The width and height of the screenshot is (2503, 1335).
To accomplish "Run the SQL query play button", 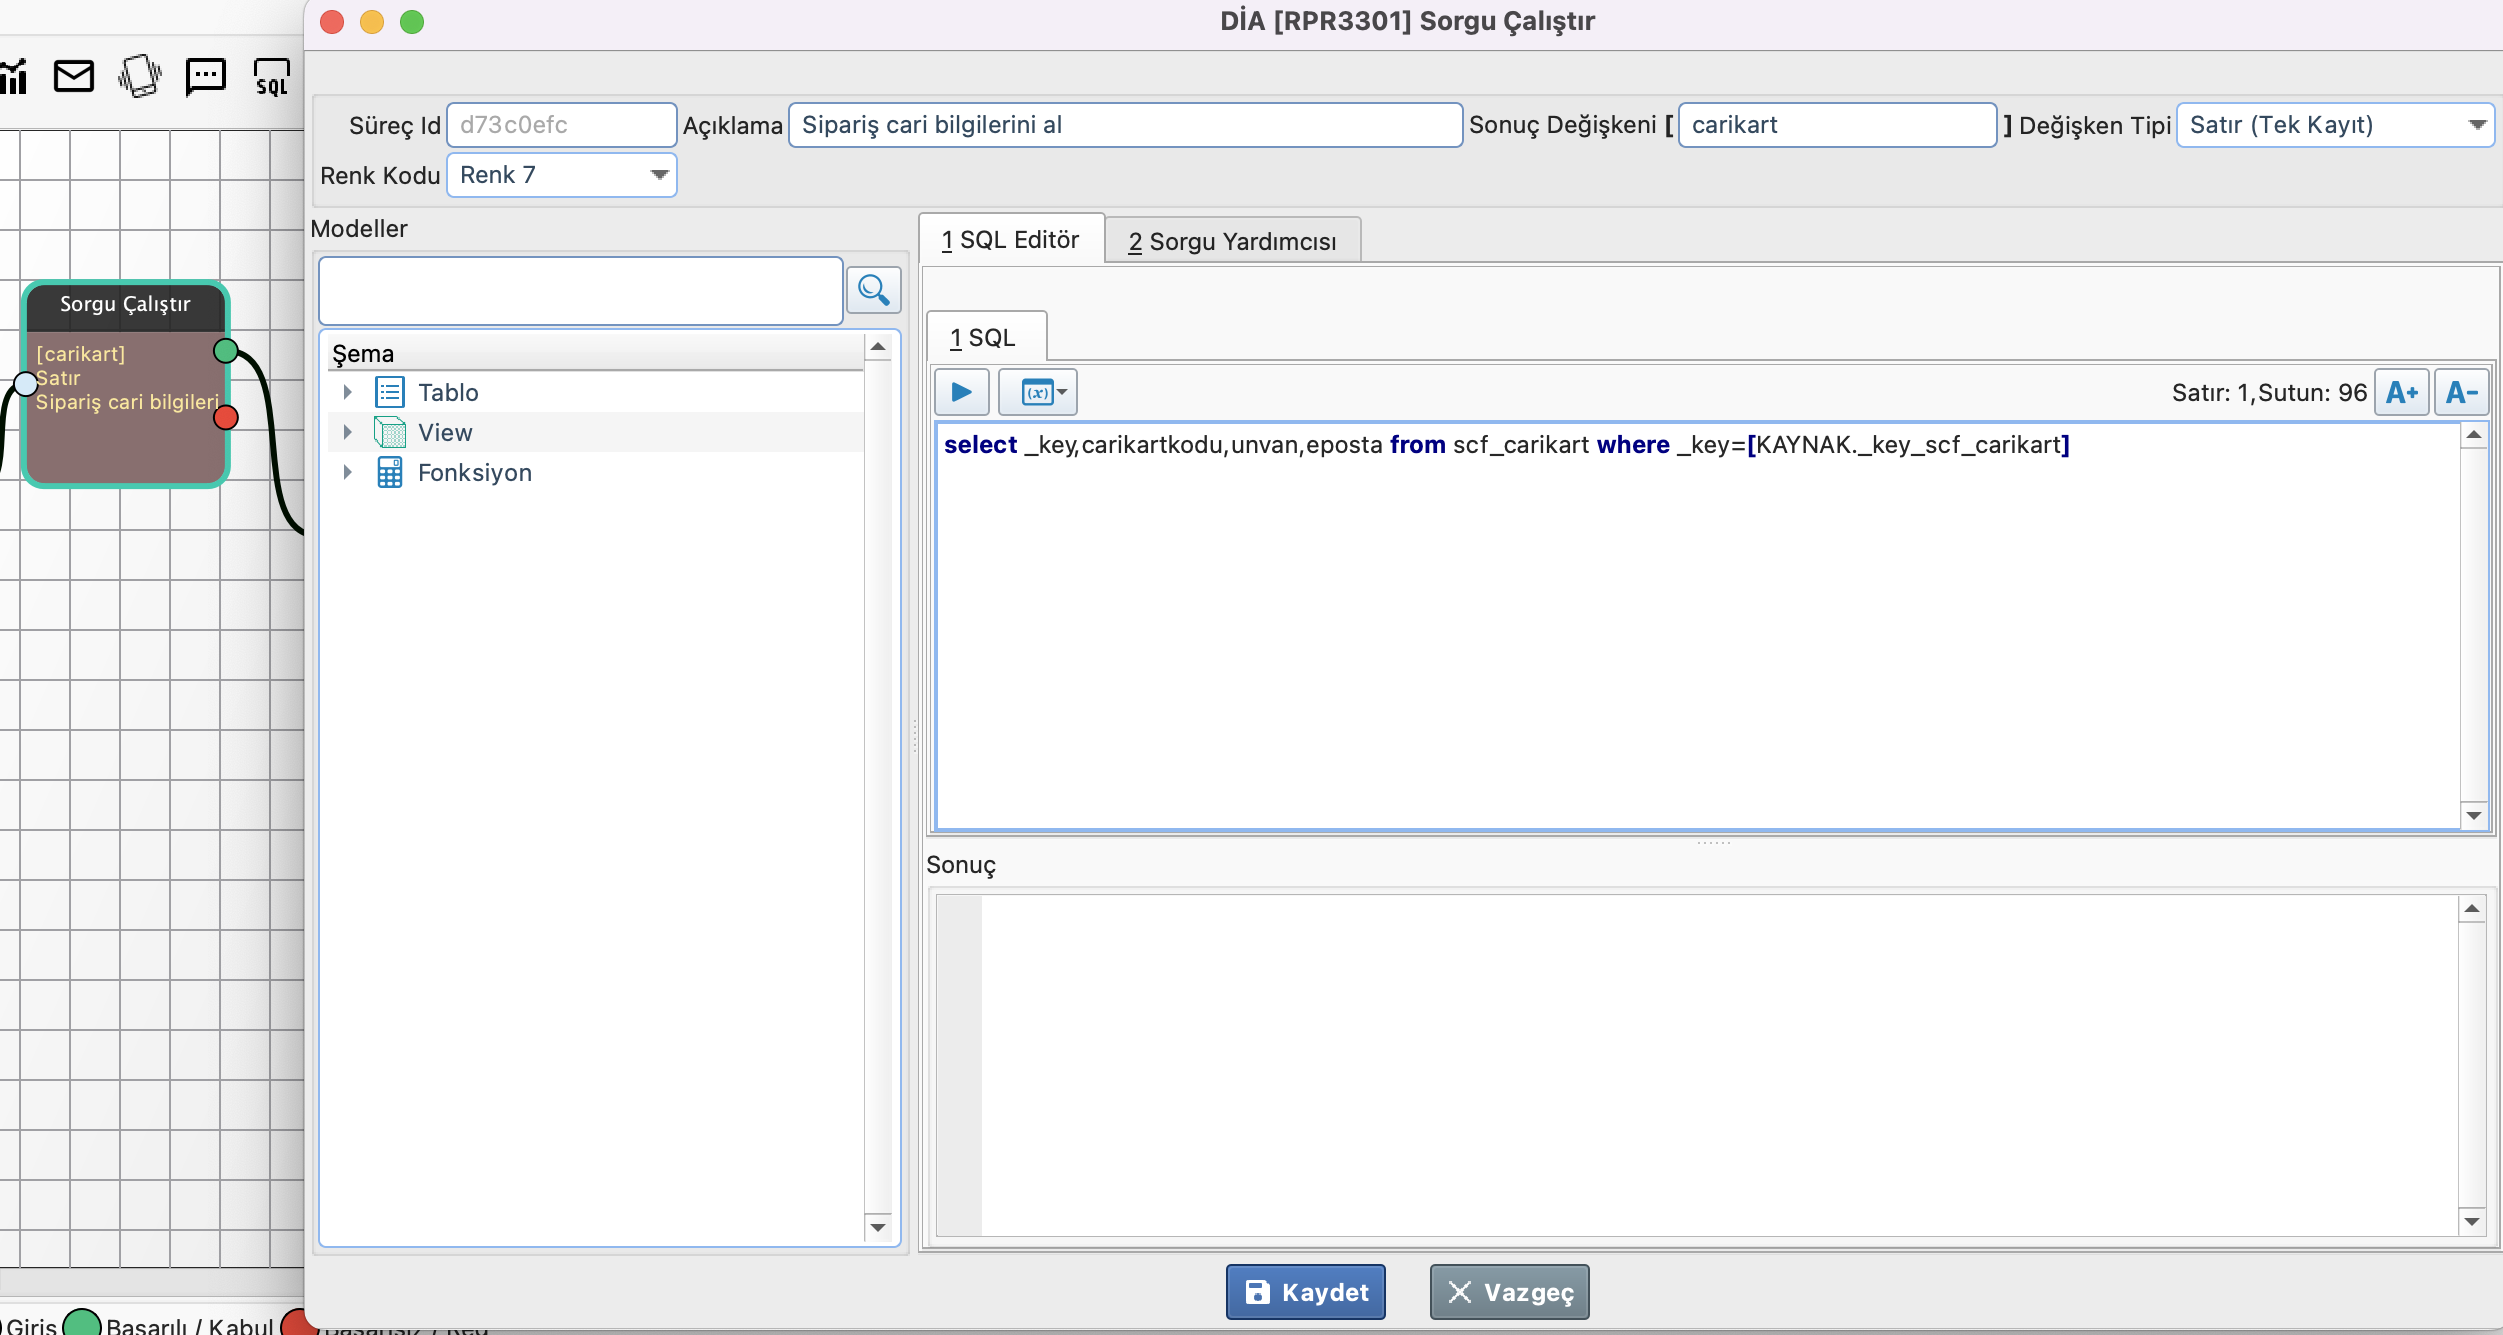I will point(961,392).
